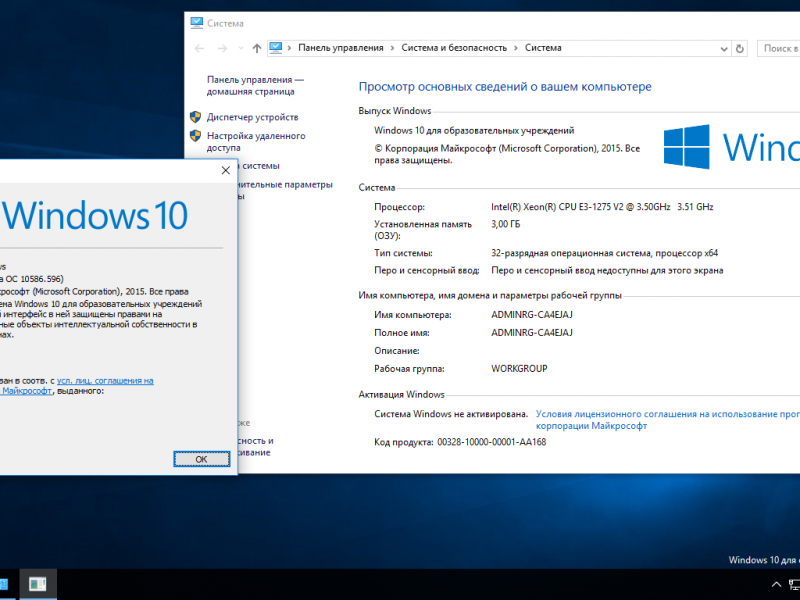800x600 pixels.
Task: Select the OS build 10586.596 text
Action: [x=31, y=279]
